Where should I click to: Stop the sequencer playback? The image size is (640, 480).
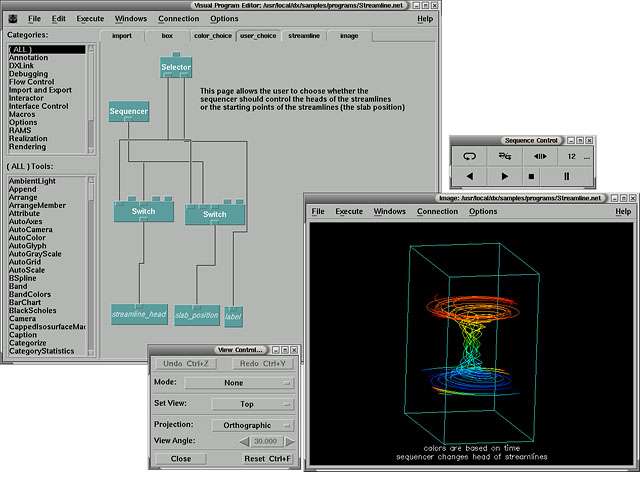click(532, 177)
